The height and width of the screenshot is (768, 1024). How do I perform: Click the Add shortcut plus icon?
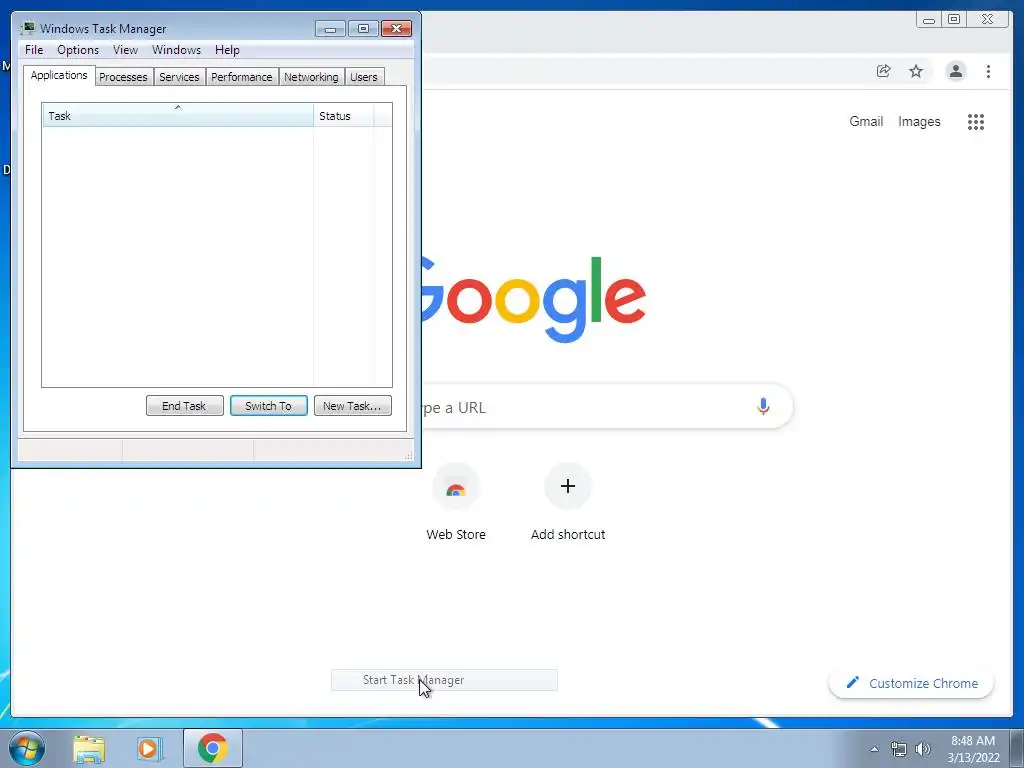(x=568, y=487)
